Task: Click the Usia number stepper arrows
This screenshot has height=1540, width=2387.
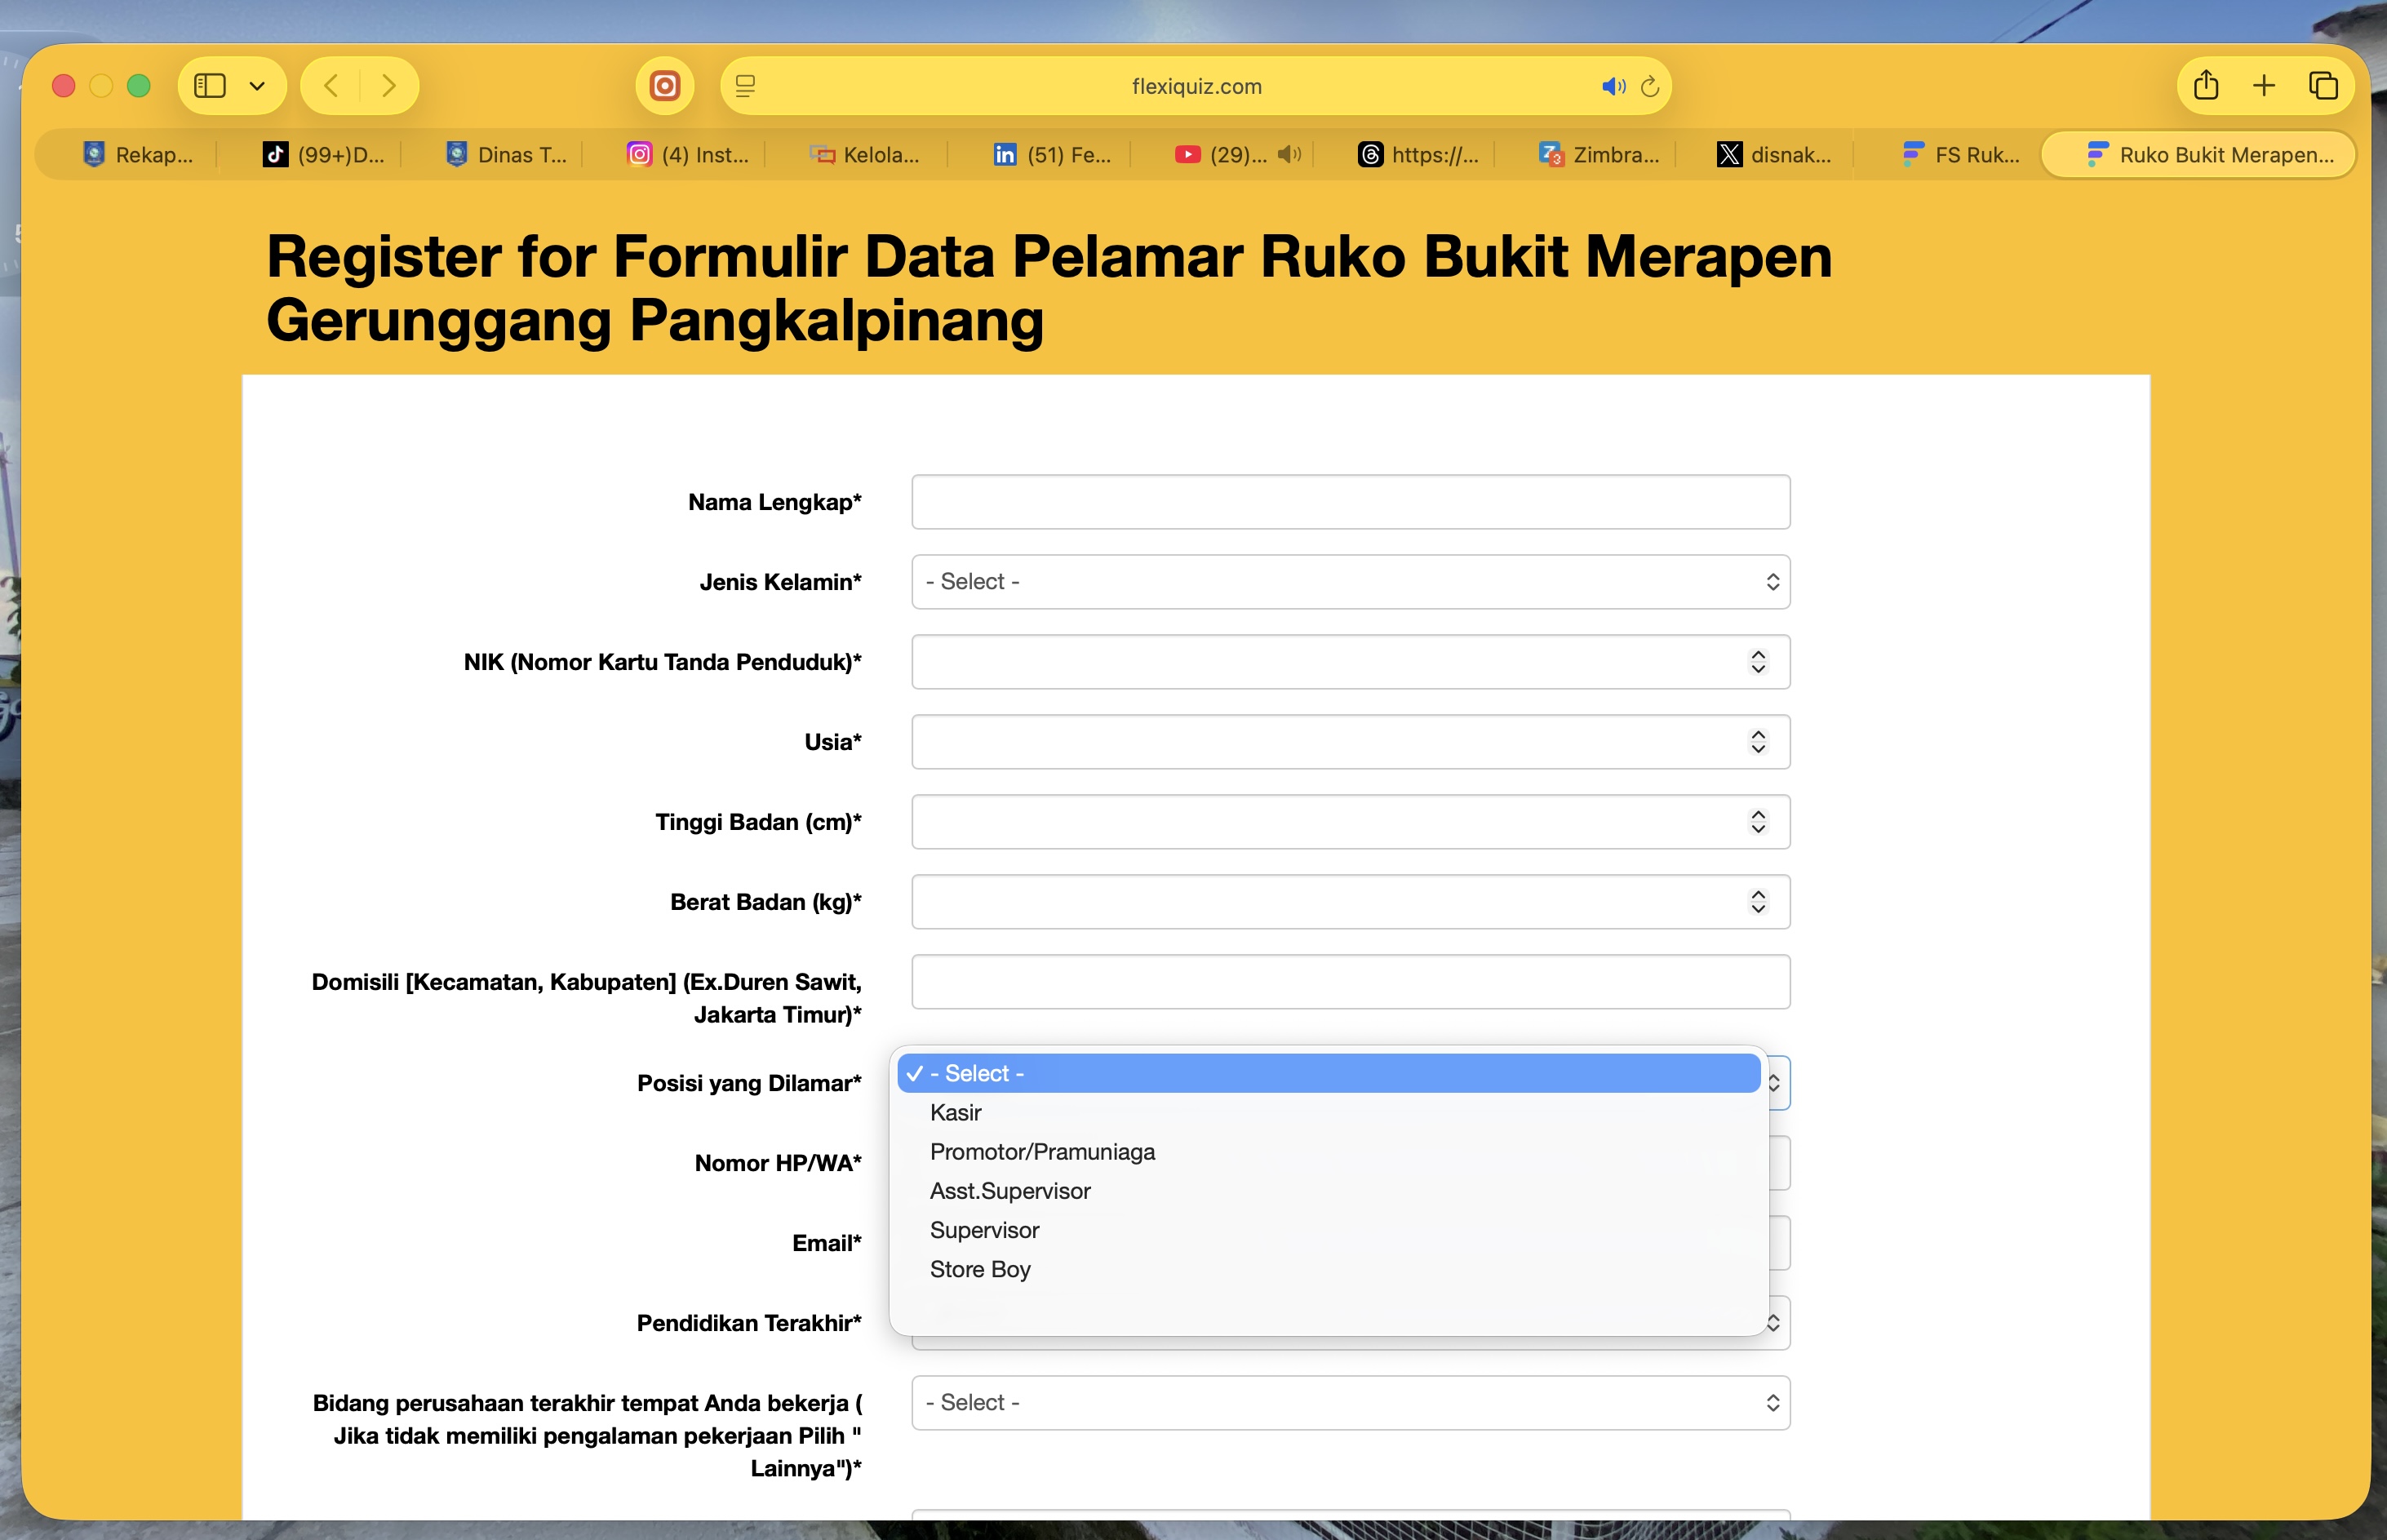Action: pos(1758,742)
